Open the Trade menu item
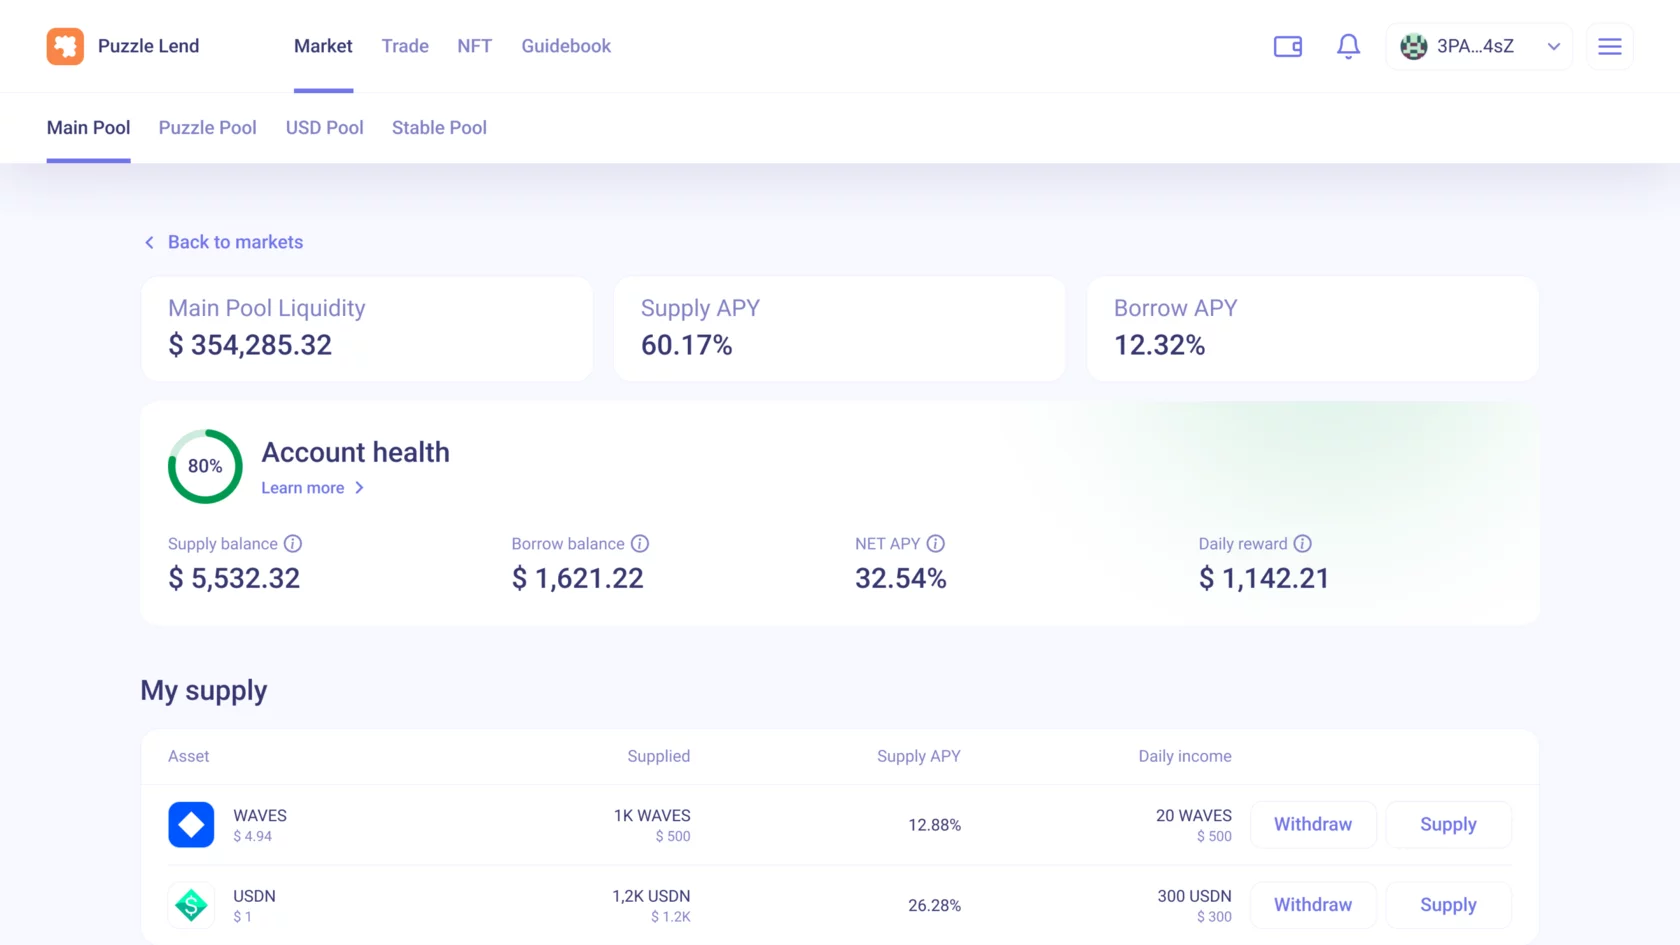This screenshot has height=945, width=1680. click(405, 46)
